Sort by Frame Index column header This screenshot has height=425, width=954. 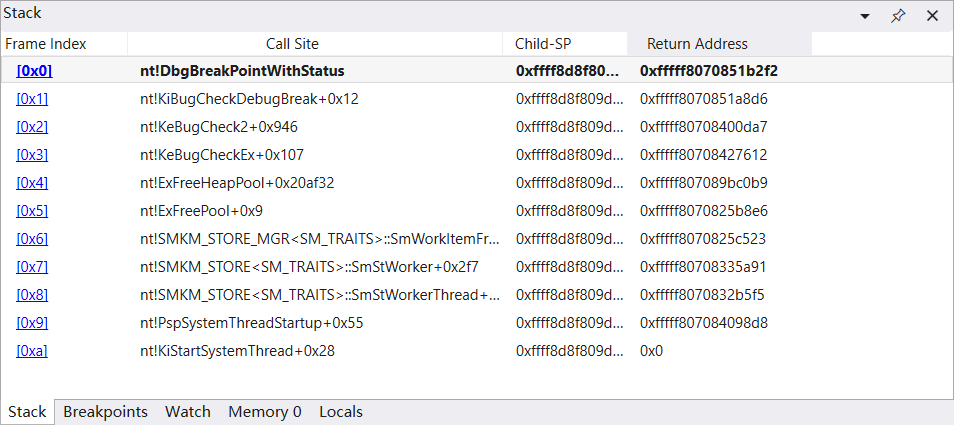[46, 44]
